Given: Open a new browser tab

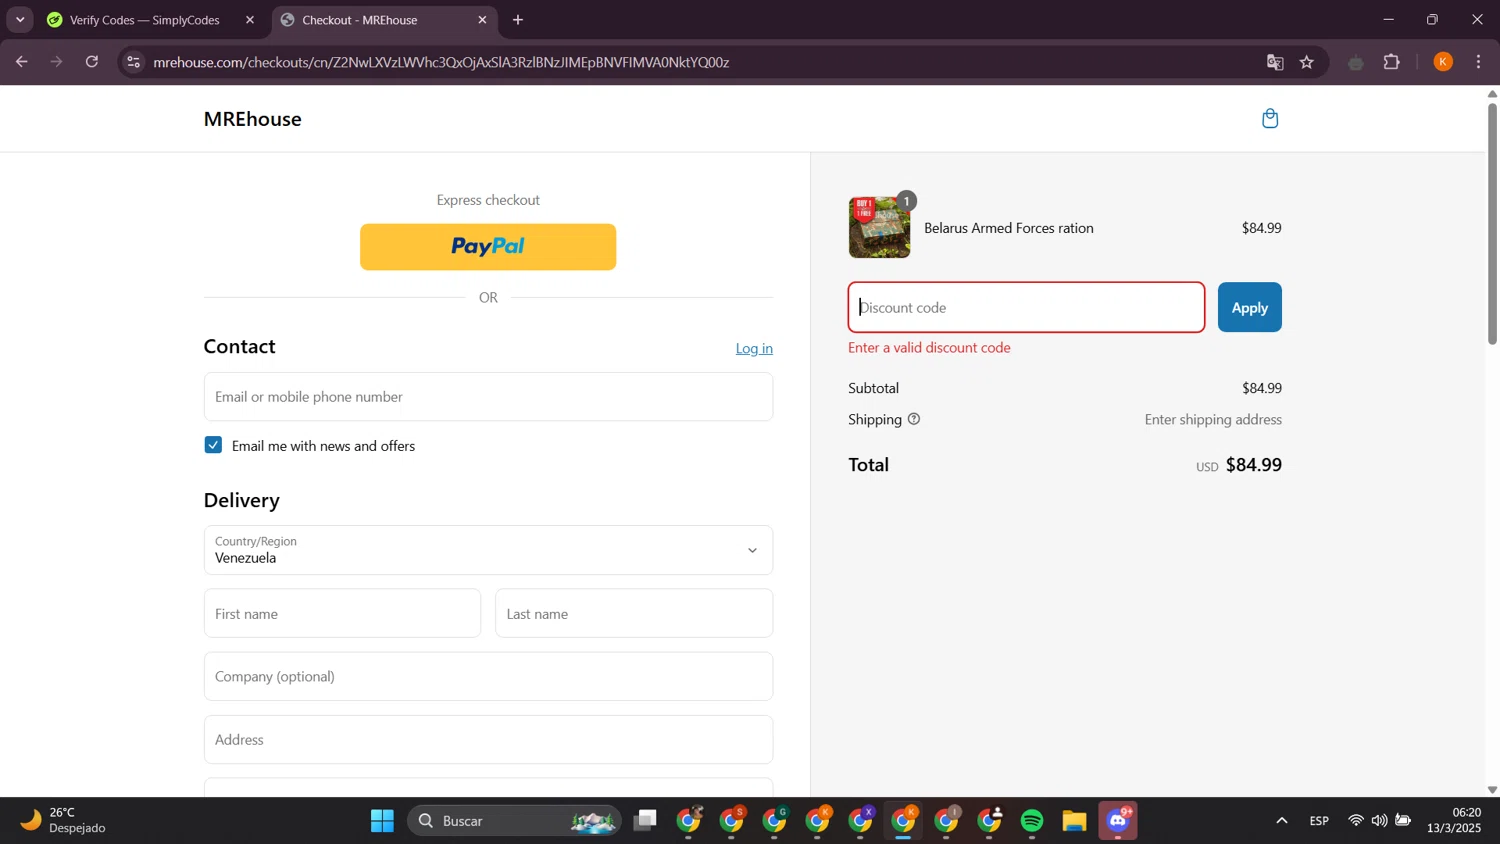Looking at the screenshot, I should click(518, 20).
